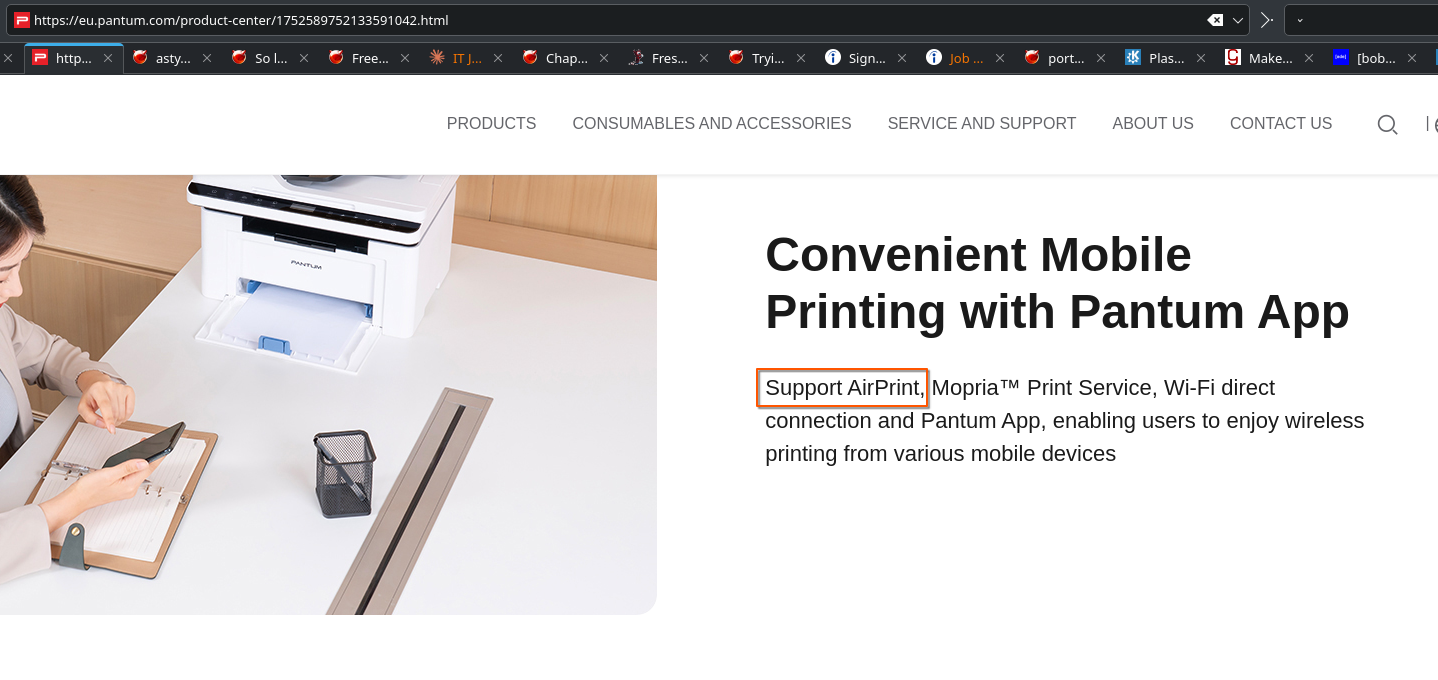Screen dimensions: 1438x680
Task: Click the highlighted "Support AirPrint," text
Action: (x=843, y=388)
